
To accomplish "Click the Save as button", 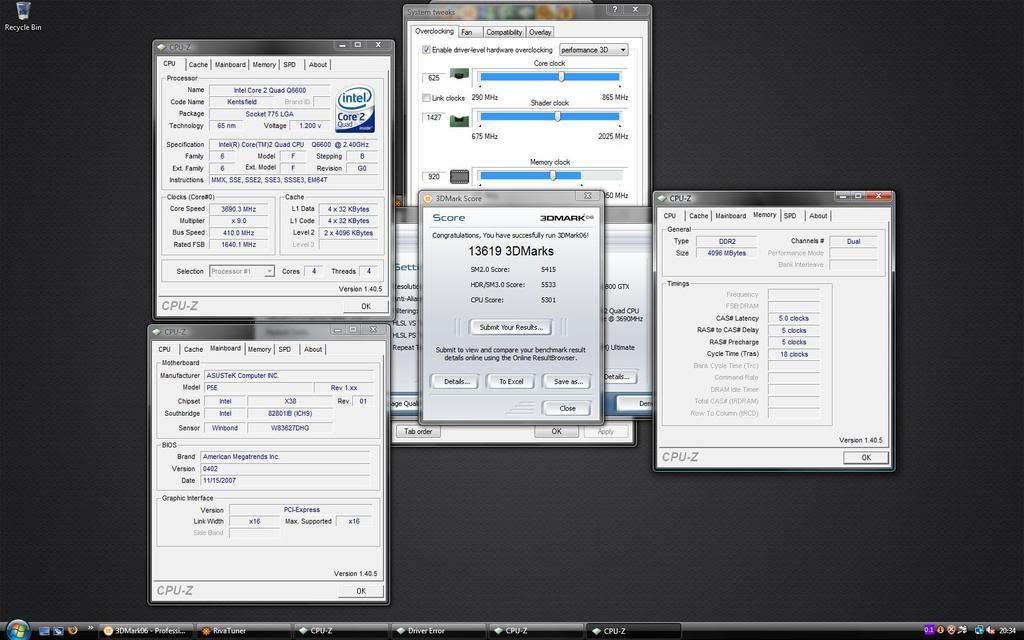I will [x=568, y=381].
